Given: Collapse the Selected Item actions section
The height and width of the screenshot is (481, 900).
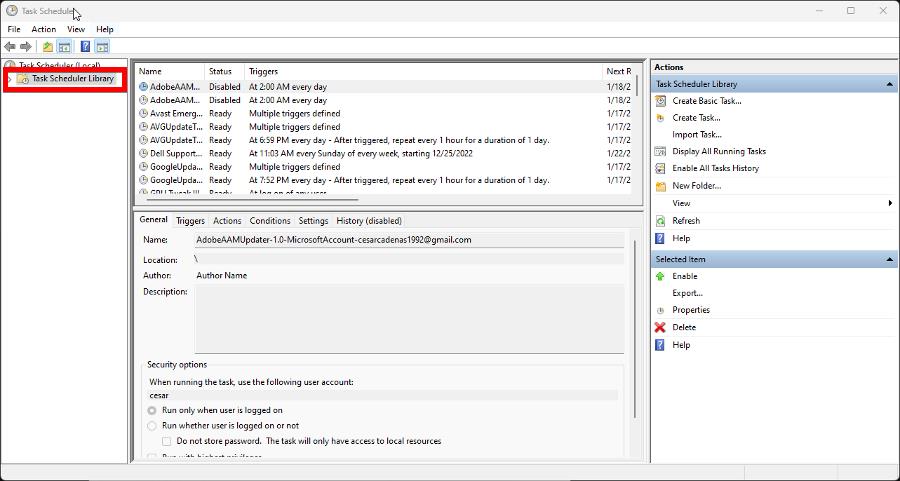Looking at the screenshot, I should (x=890, y=259).
